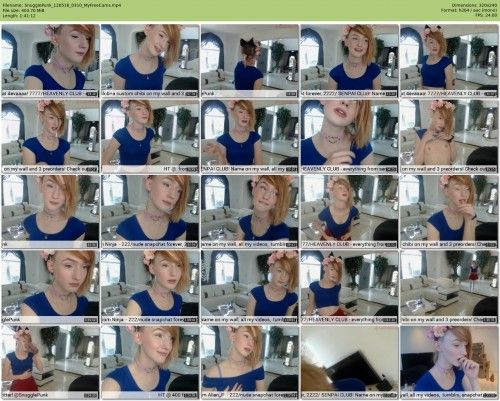Select the File size line in header
The height and width of the screenshot is (401, 500).
click(23, 10)
